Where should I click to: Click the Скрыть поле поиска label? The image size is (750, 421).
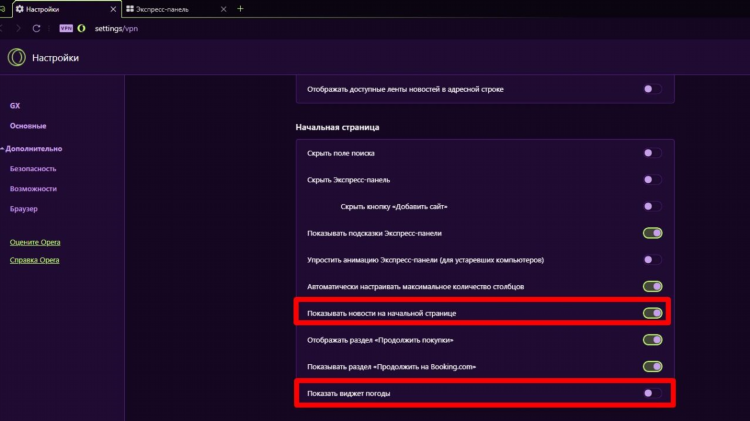click(341, 154)
